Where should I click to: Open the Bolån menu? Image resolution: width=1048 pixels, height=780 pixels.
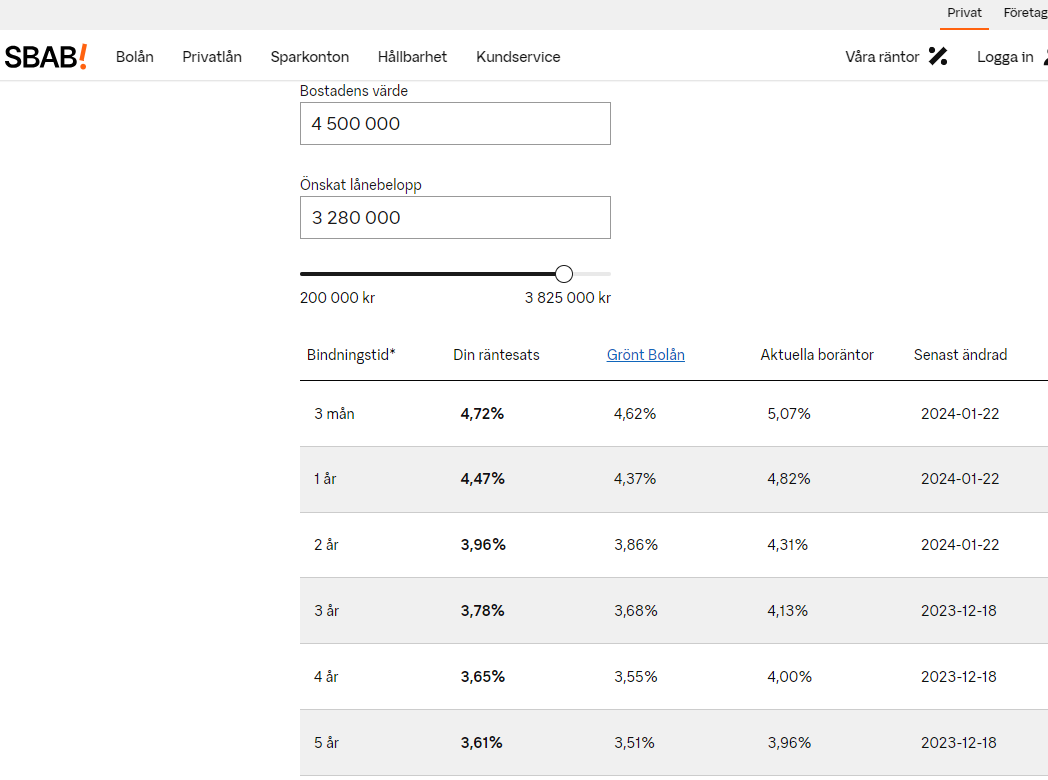pos(134,57)
